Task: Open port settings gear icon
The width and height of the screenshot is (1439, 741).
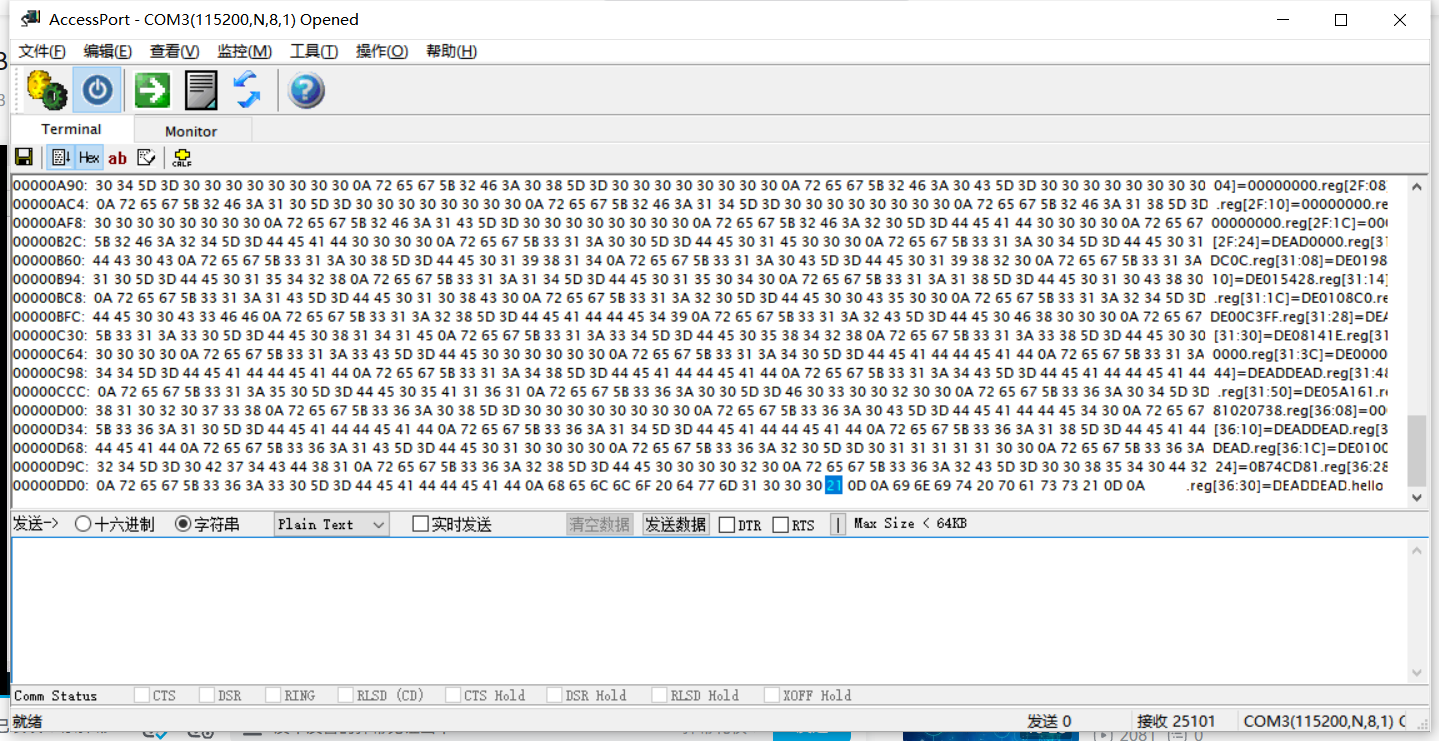Action: tap(47, 91)
